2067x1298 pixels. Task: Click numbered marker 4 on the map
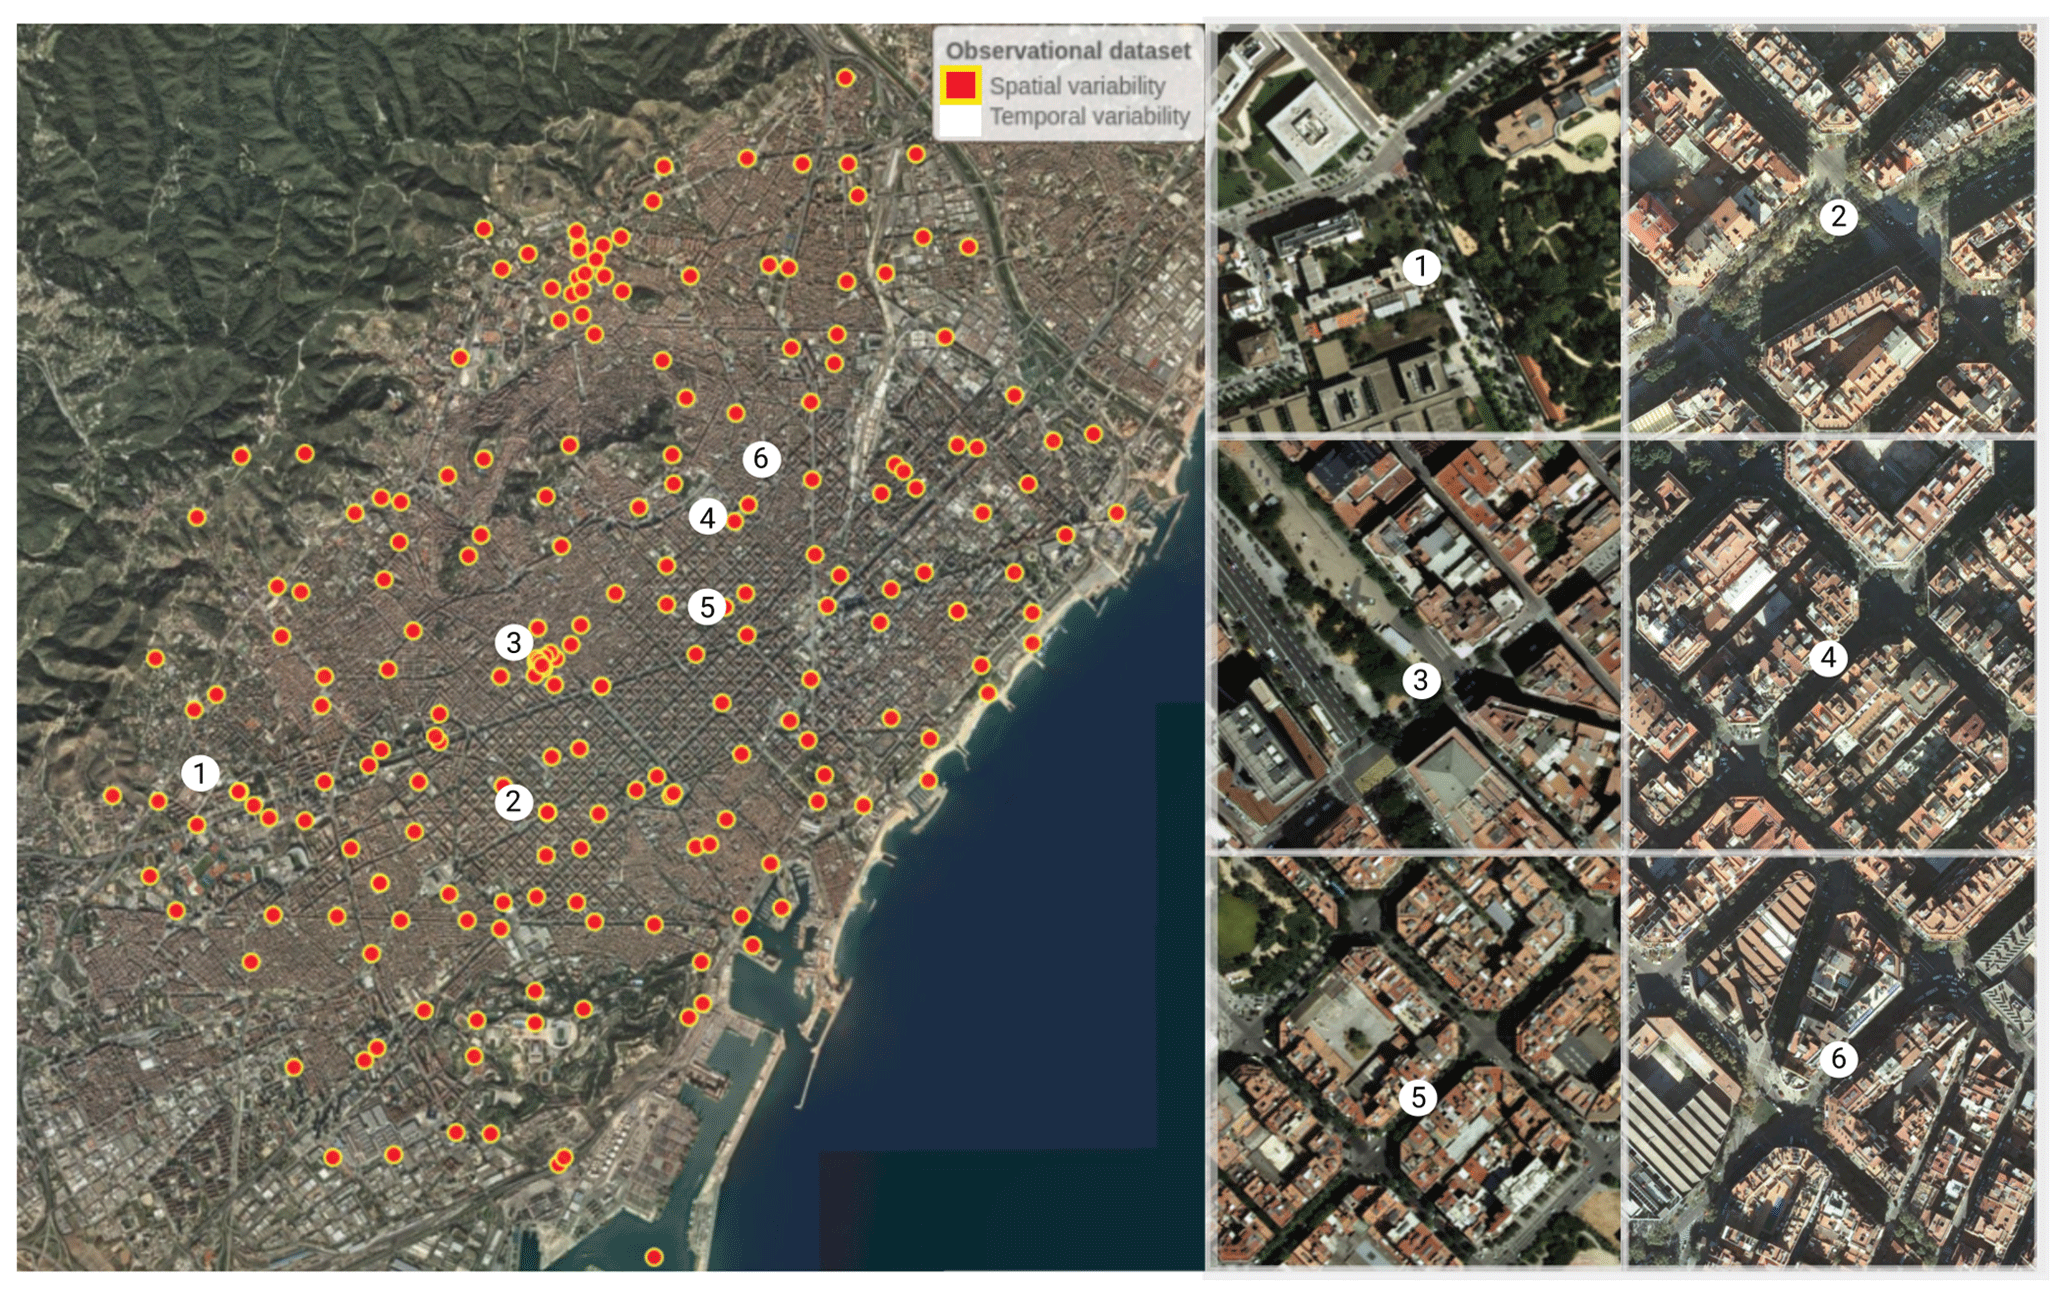pos(707,517)
